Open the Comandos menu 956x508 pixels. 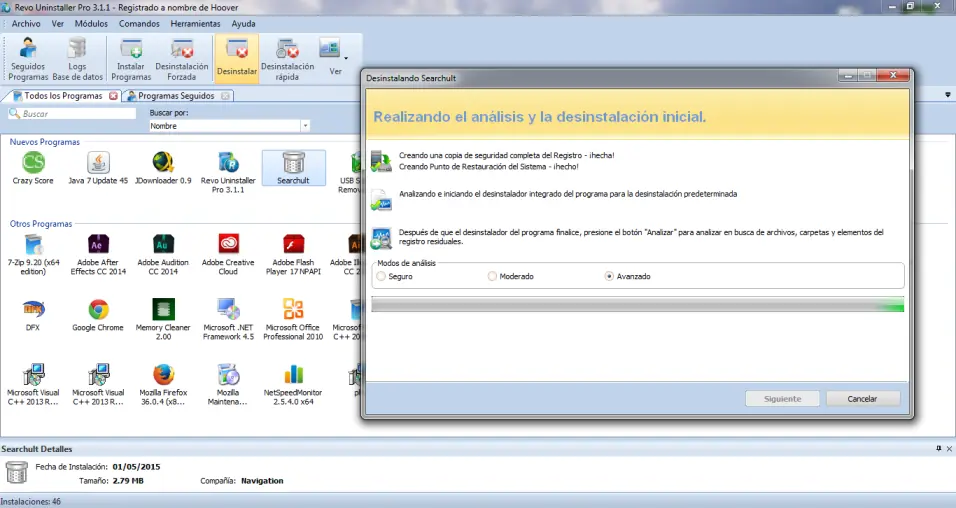click(x=139, y=24)
